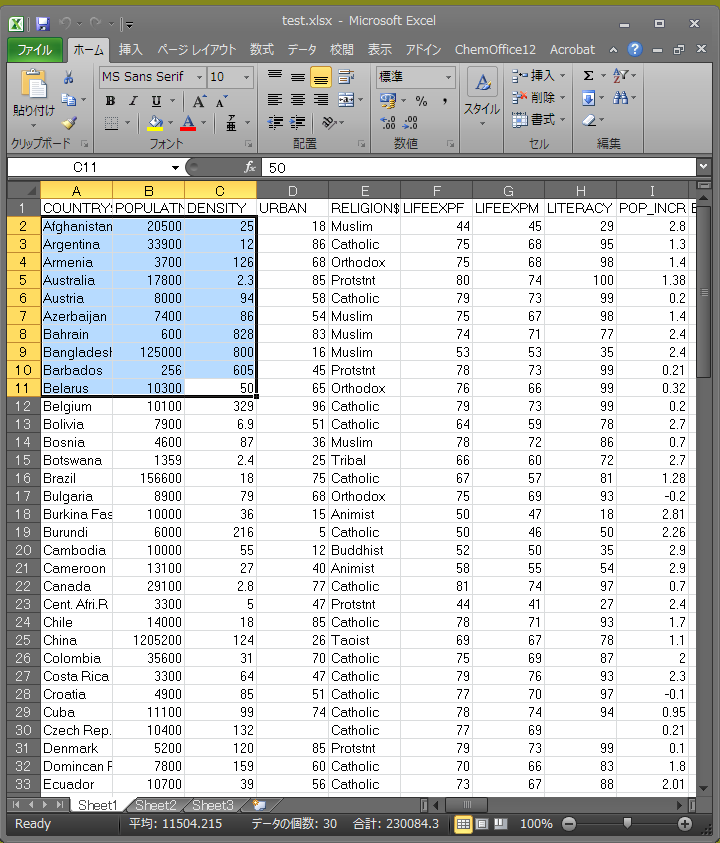Open the font size 10 dropdown
This screenshot has height=843, width=720.
pyautogui.click(x=246, y=77)
